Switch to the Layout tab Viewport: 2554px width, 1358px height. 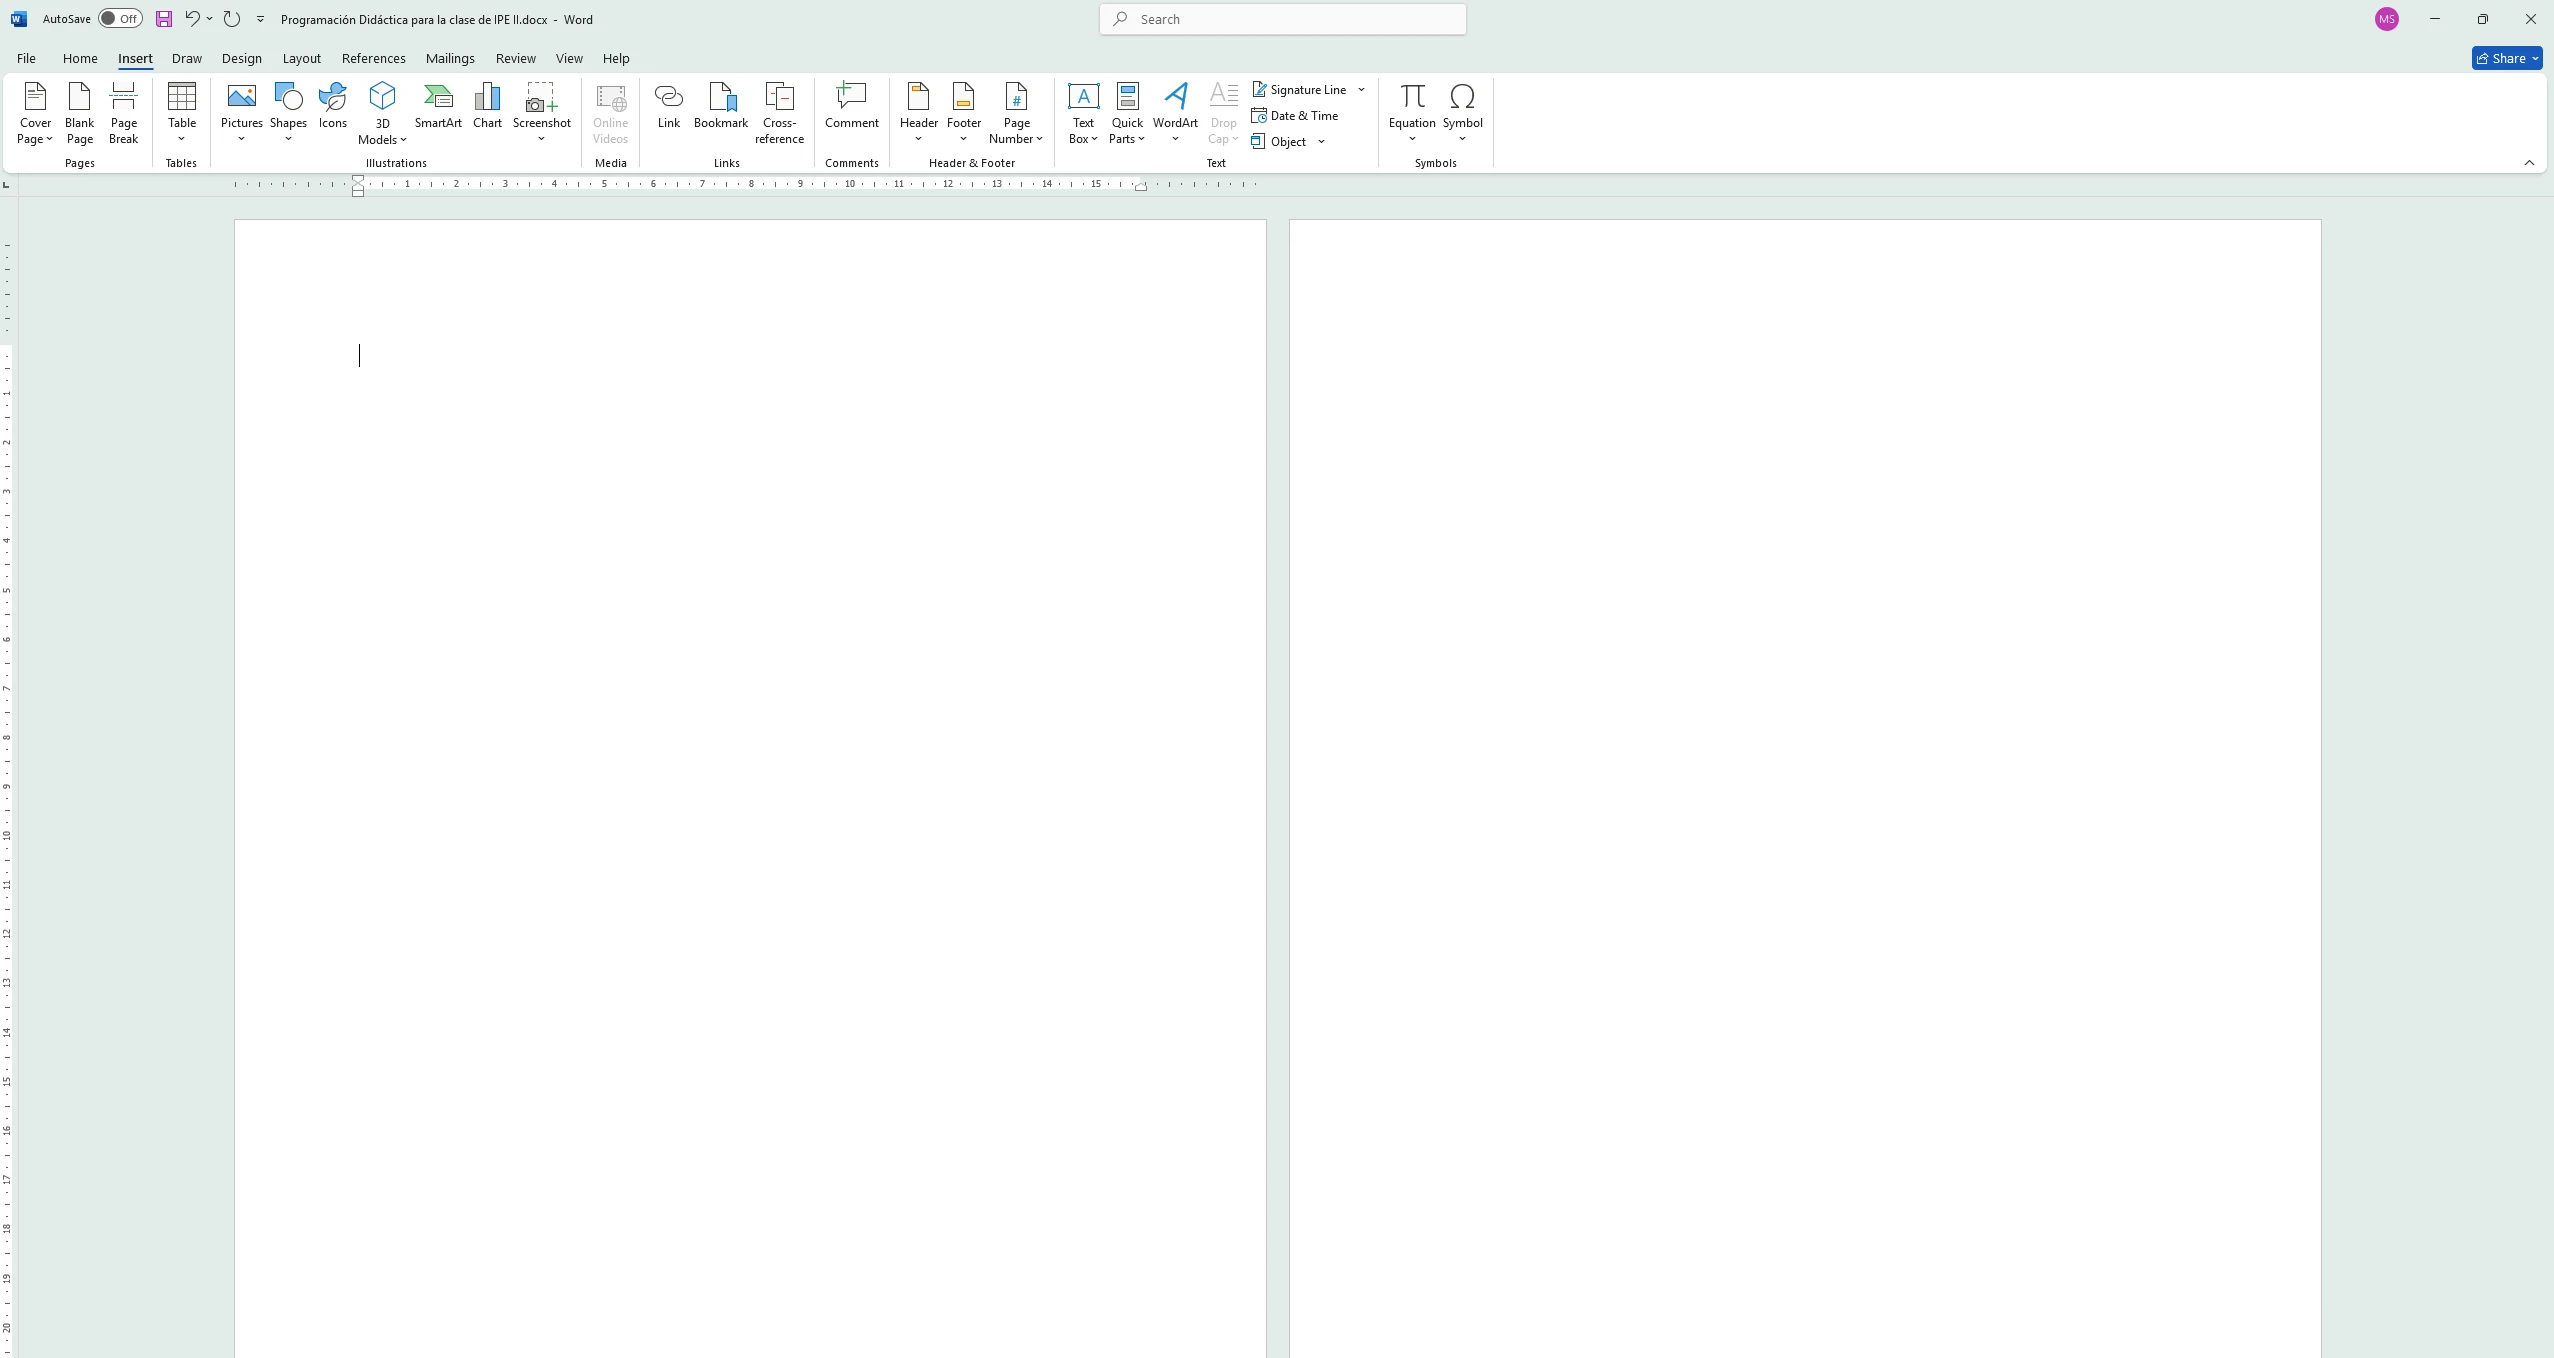[301, 58]
